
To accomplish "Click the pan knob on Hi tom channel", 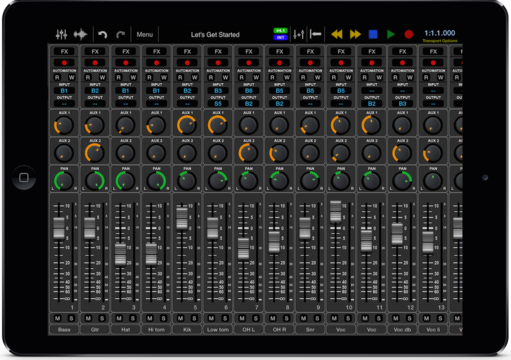I will (156, 181).
